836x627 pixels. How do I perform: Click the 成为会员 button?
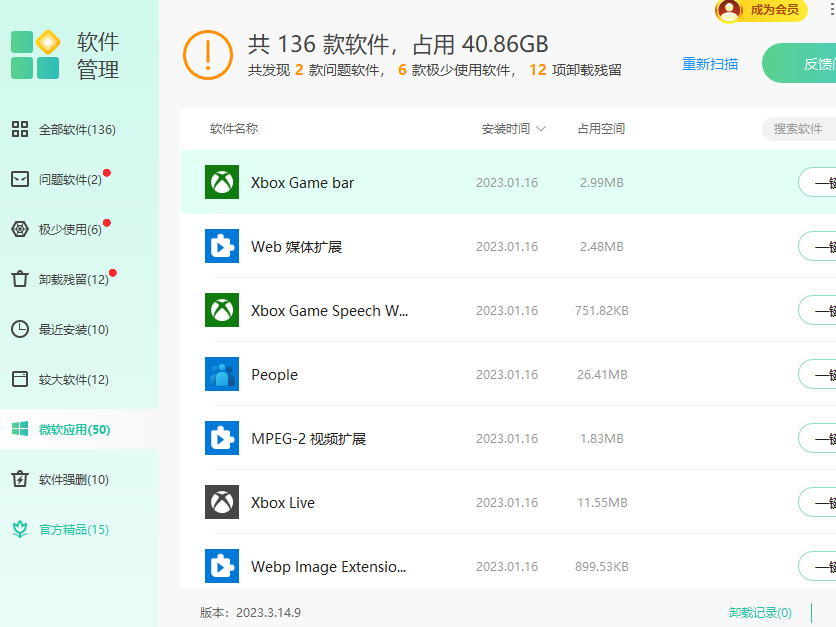pyautogui.click(x=762, y=10)
